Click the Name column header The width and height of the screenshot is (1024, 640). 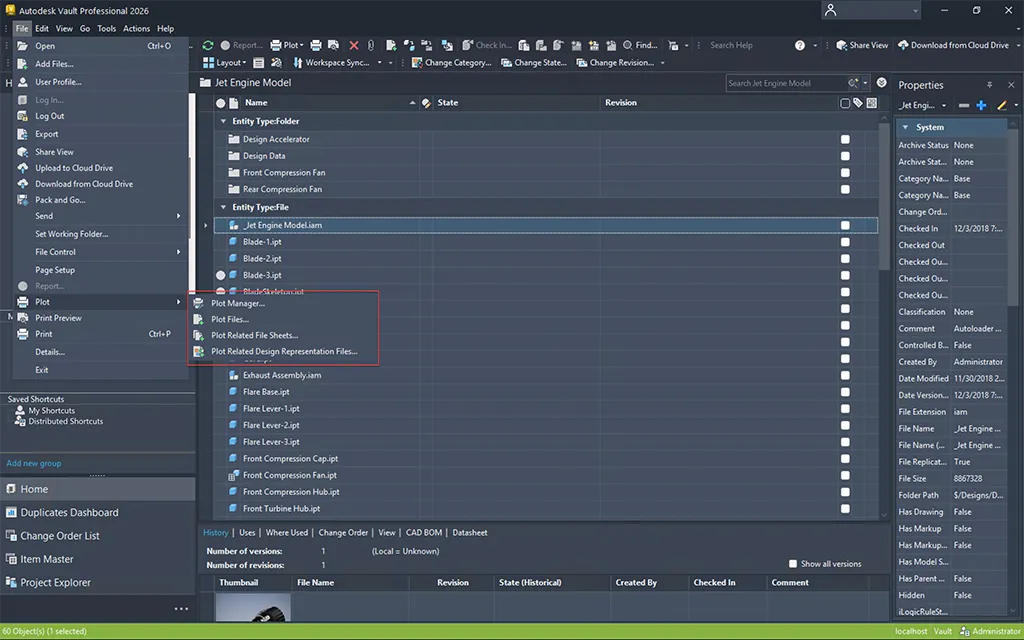click(329, 103)
